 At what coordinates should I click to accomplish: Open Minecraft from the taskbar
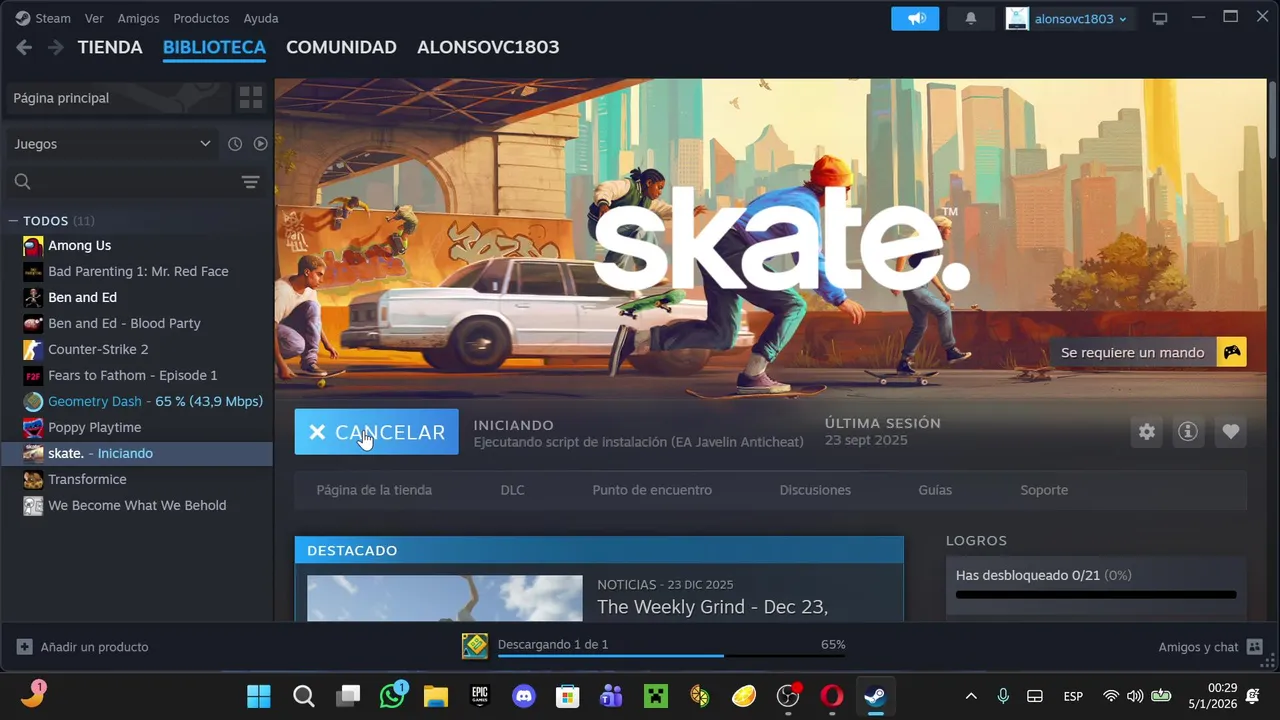[656, 696]
